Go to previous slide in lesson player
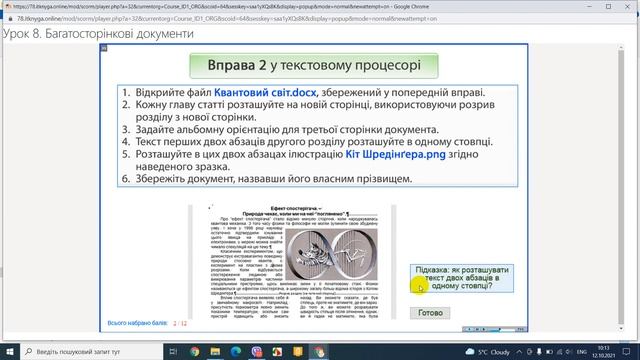Viewport: 640px width, 360px height. [469, 329]
